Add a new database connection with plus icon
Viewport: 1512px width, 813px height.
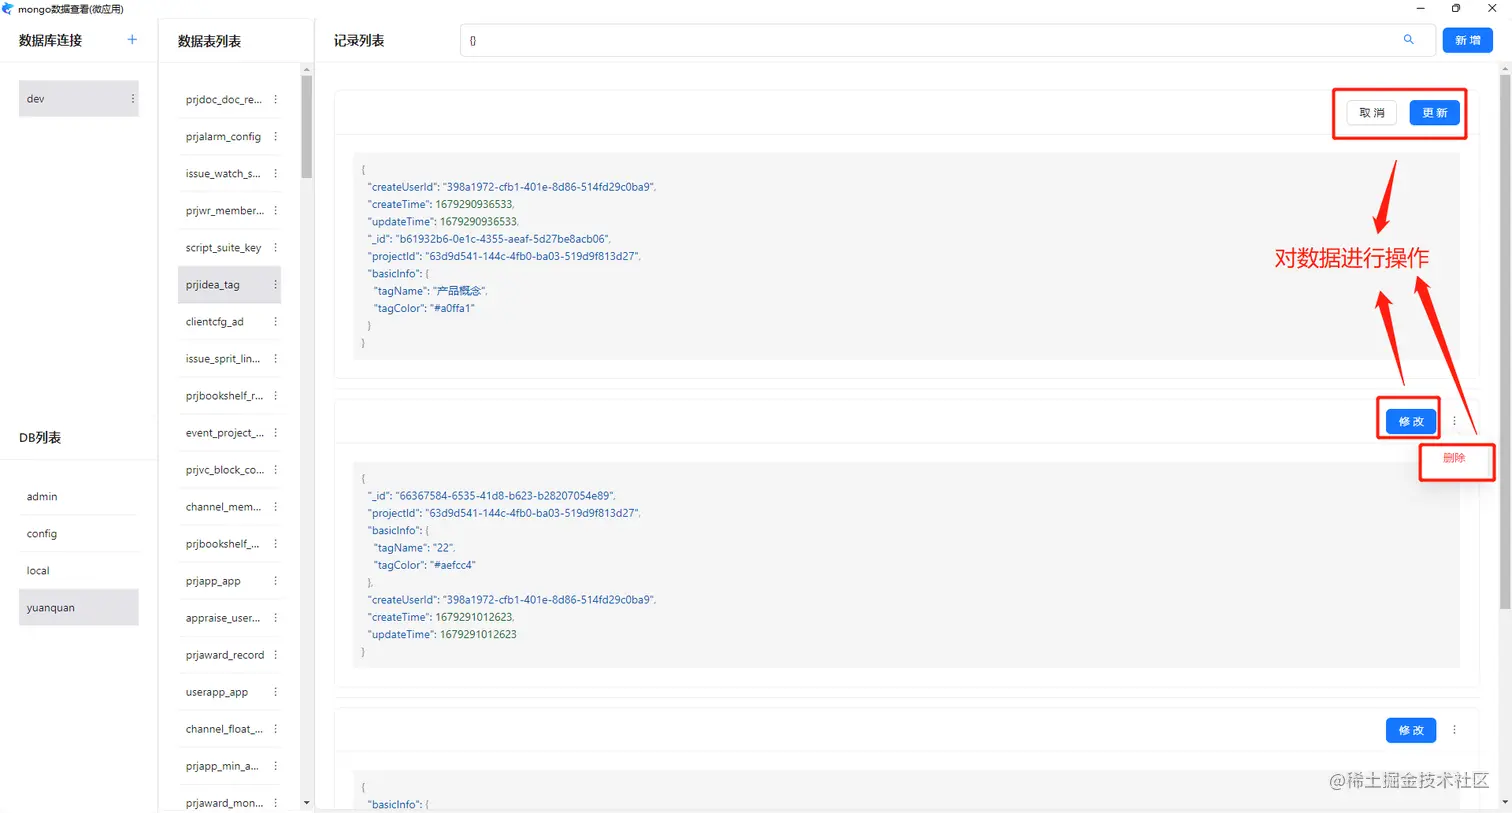pyautogui.click(x=132, y=40)
